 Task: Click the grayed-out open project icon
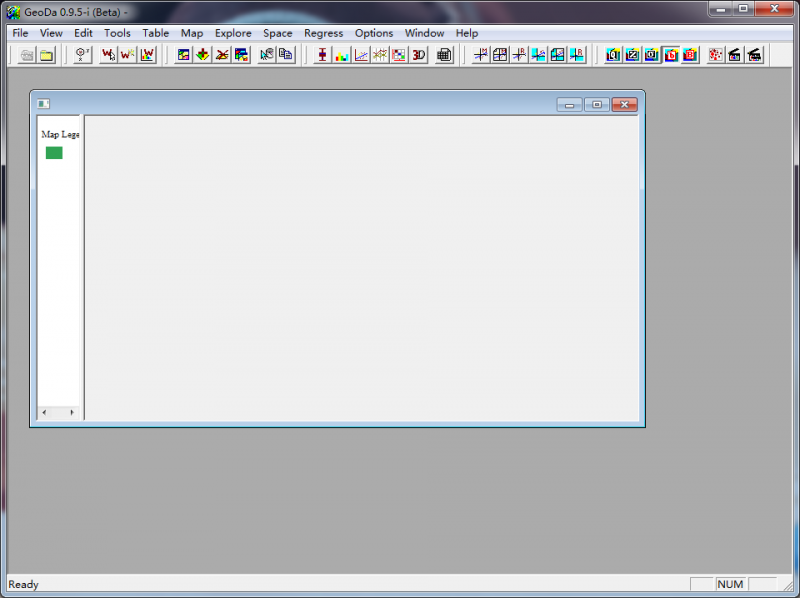click(27, 55)
